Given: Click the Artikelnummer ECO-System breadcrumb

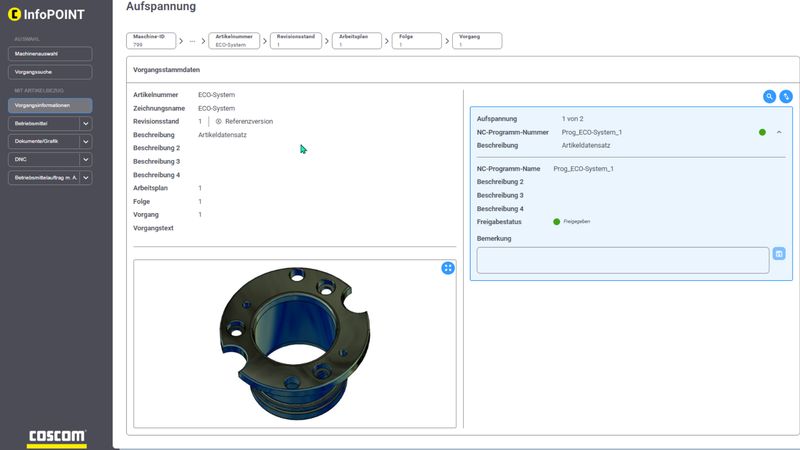Looking at the screenshot, I should point(234,41).
